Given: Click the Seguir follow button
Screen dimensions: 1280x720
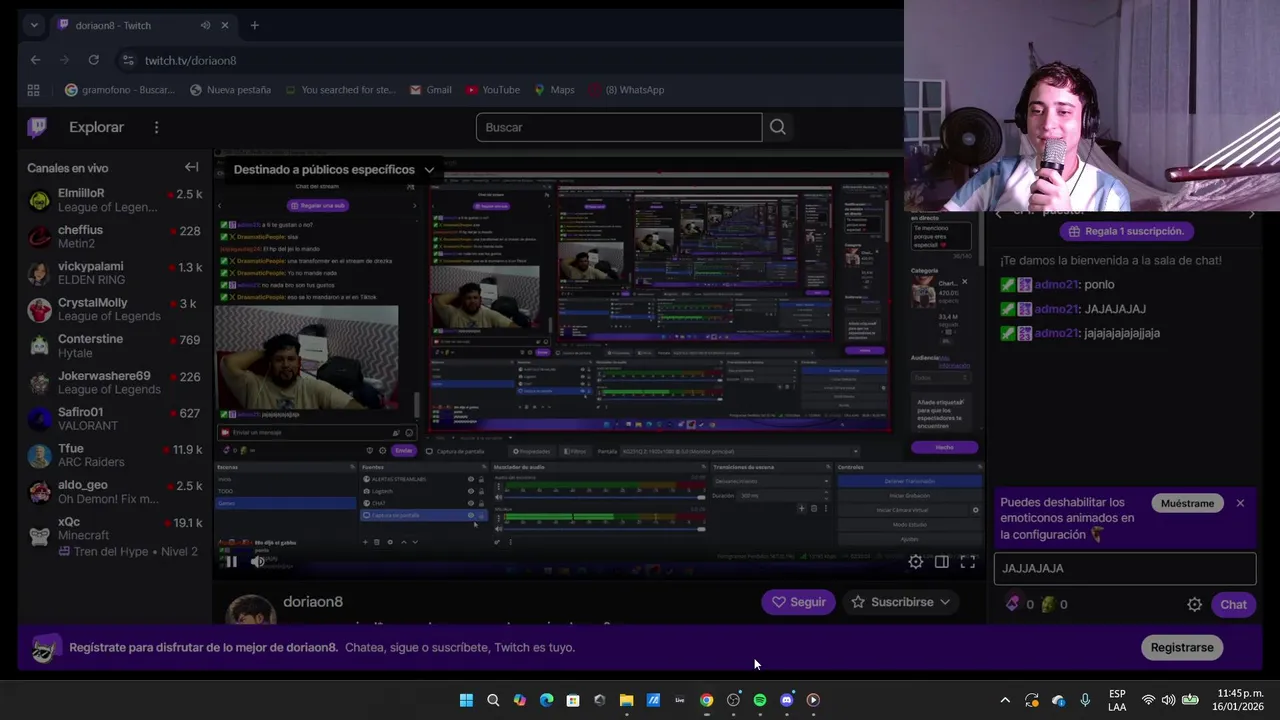Looking at the screenshot, I should click(798, 602).
